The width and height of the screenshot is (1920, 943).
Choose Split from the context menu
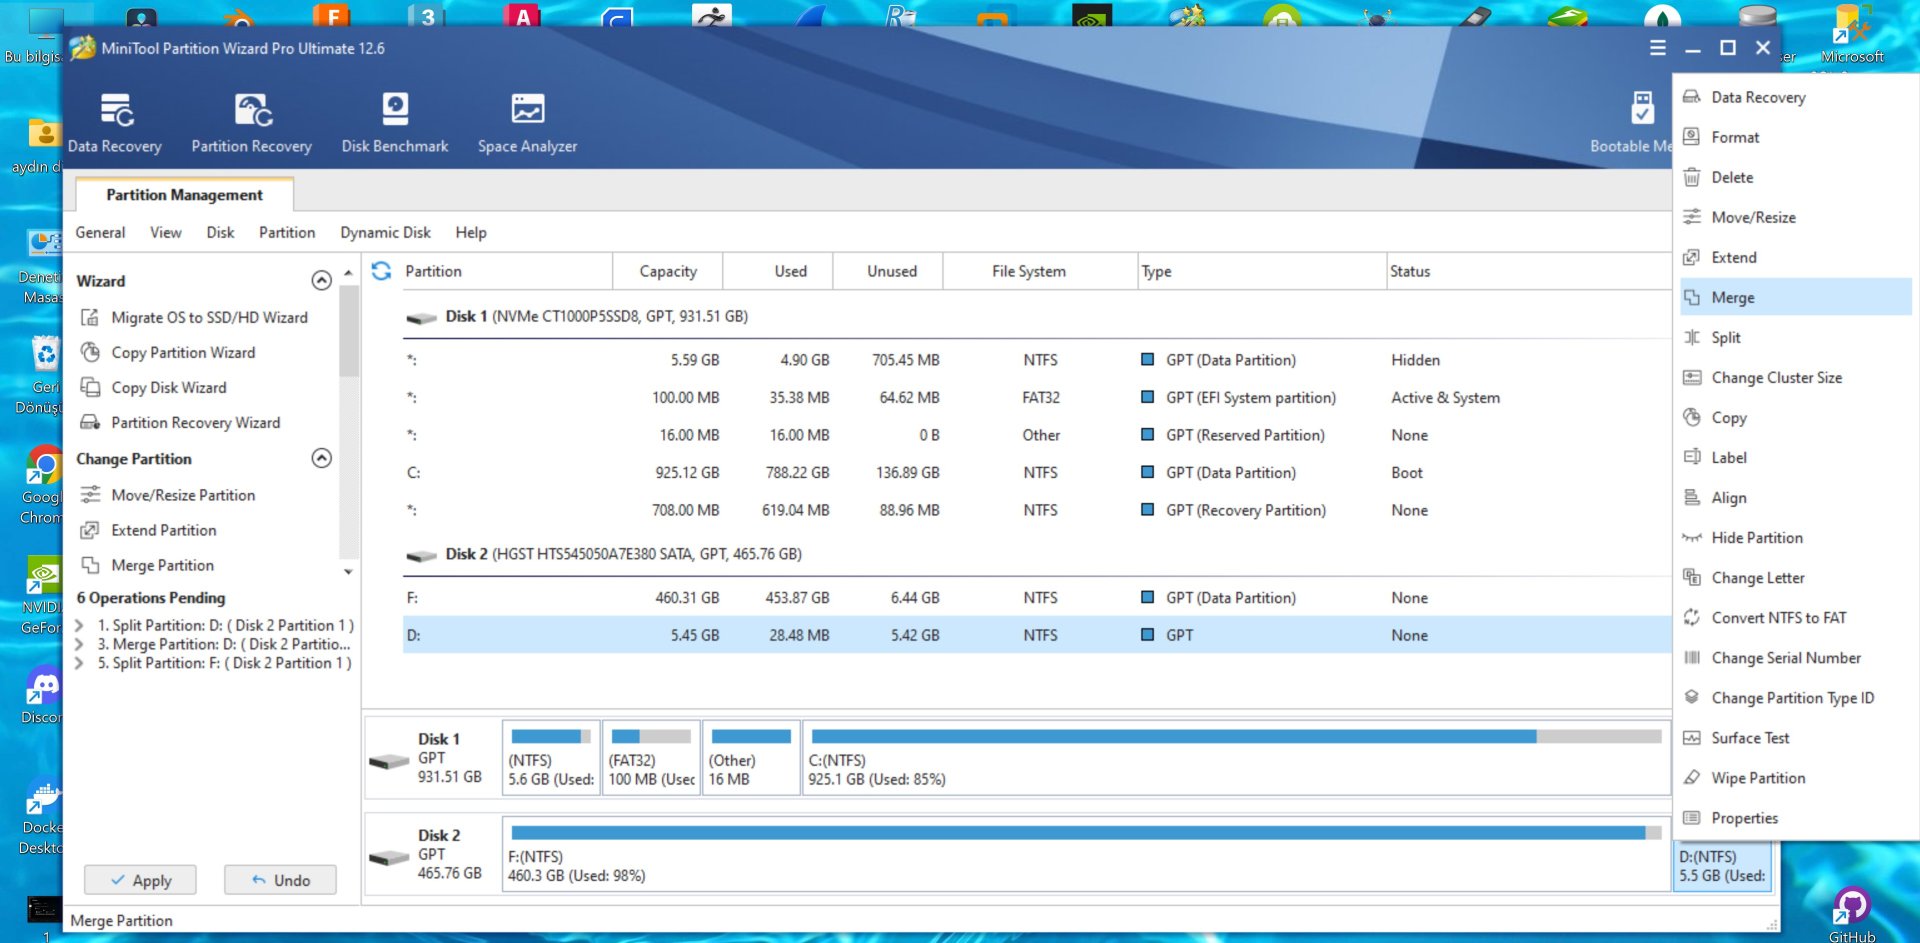1725,338
